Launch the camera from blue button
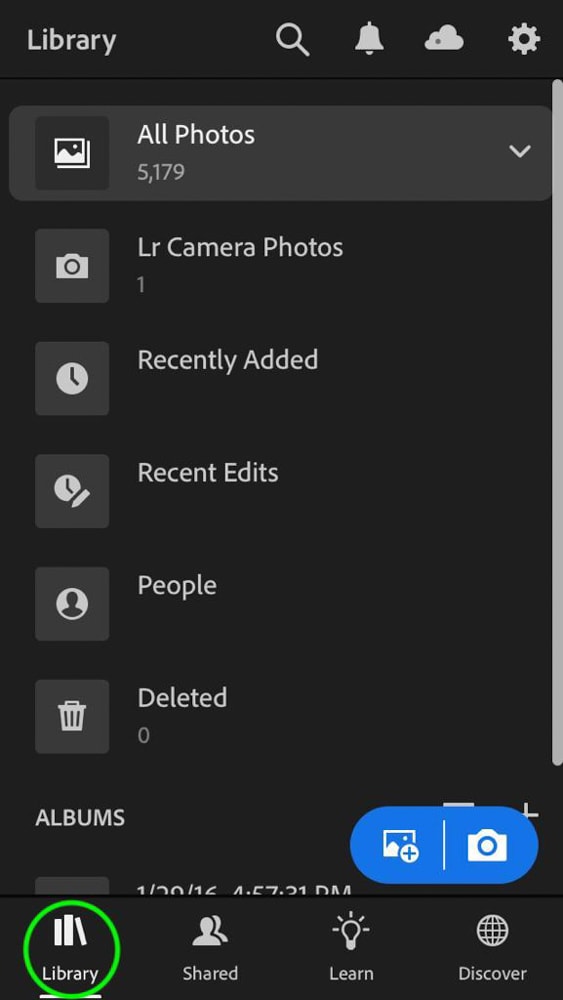563x1000 pixels. point(487,846)
